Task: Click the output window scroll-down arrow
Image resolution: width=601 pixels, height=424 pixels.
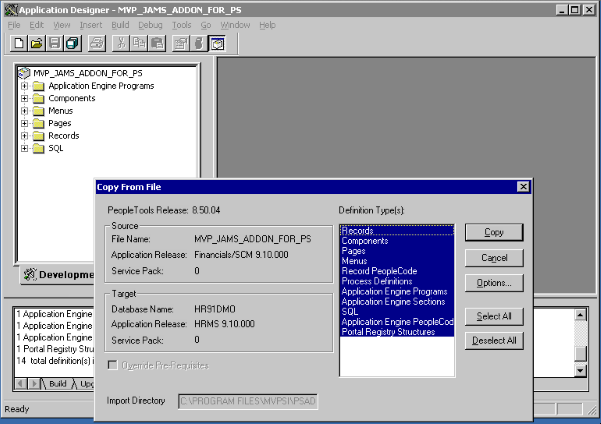Action: (580, 370)
